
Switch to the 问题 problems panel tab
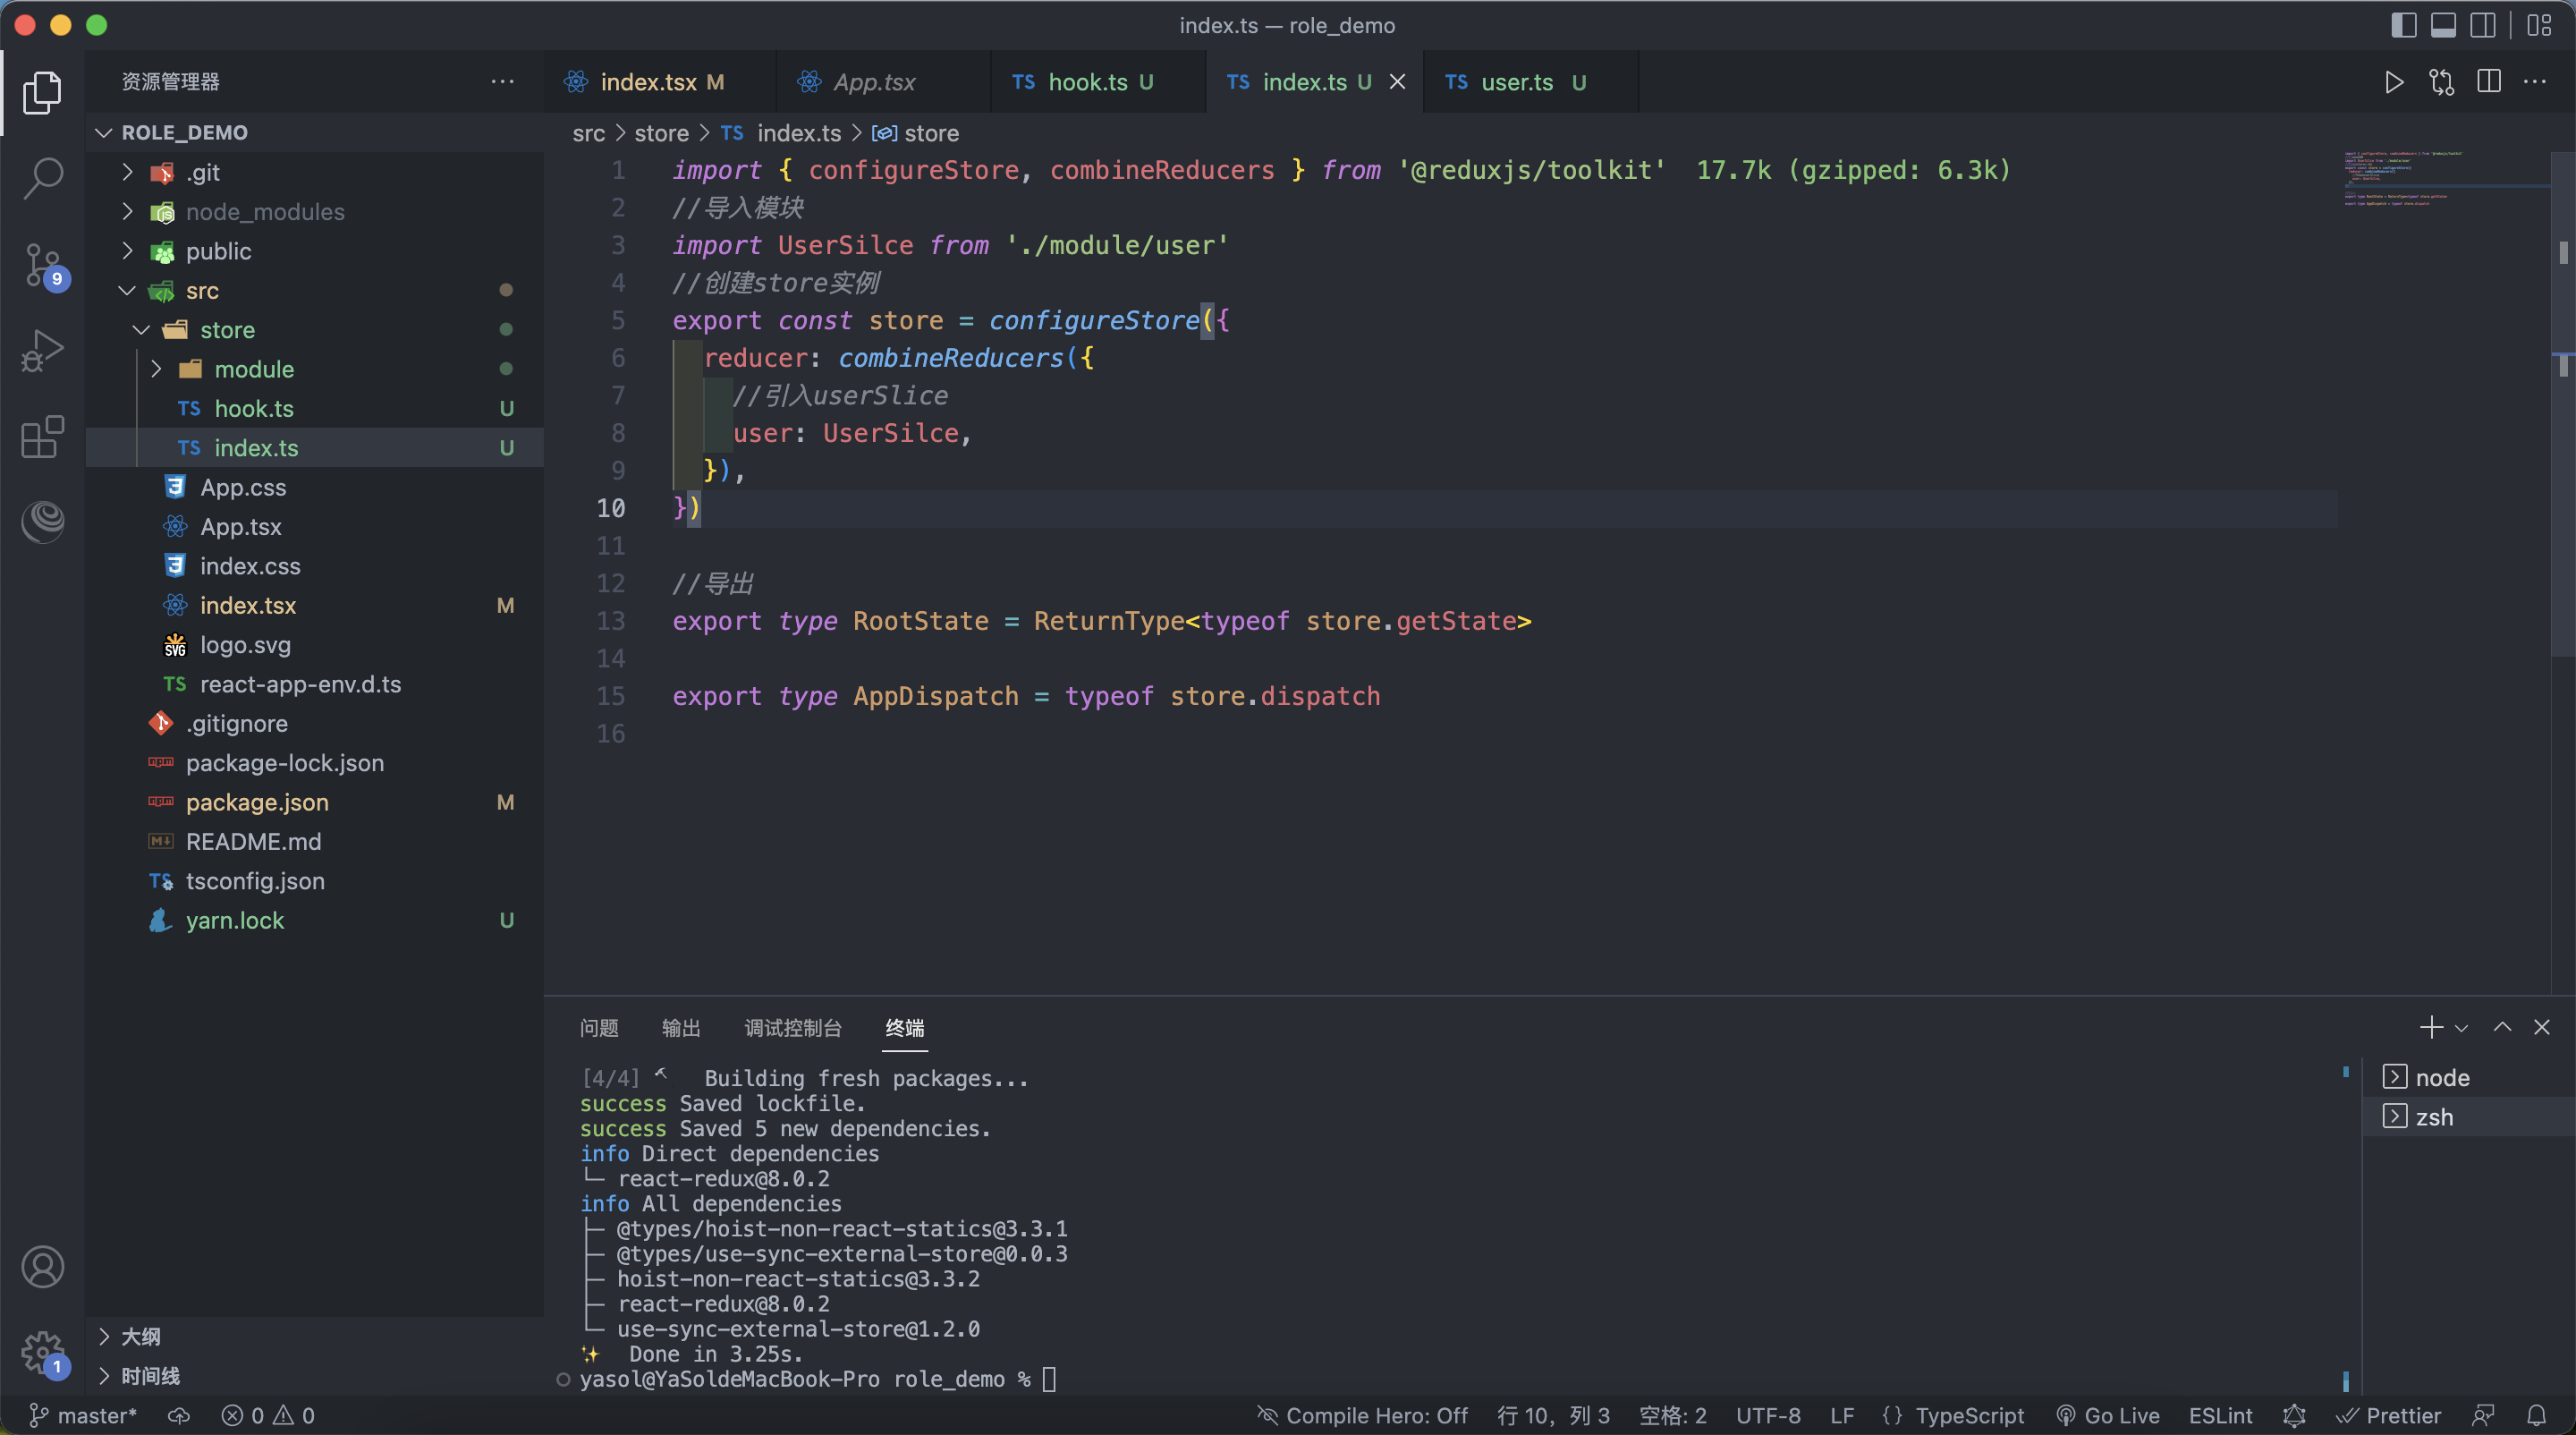click(599, 1028)
